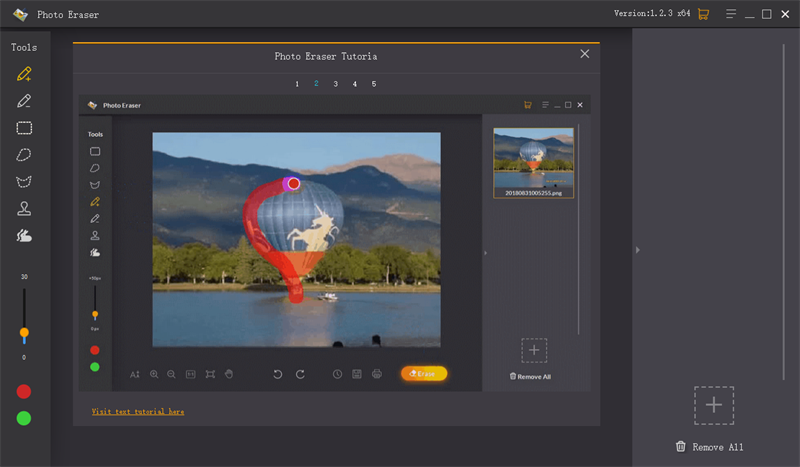The image size is (800, 467).
Task: Click the cart icon in tutorial preview title bar
Action: 528,105
